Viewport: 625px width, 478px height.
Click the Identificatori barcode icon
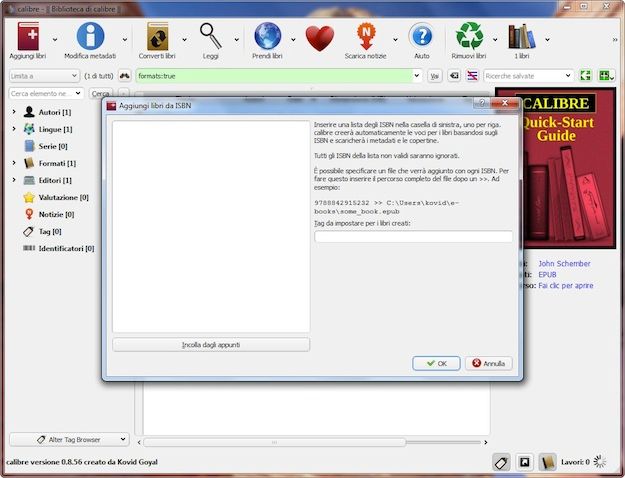[x=29, y=248]
